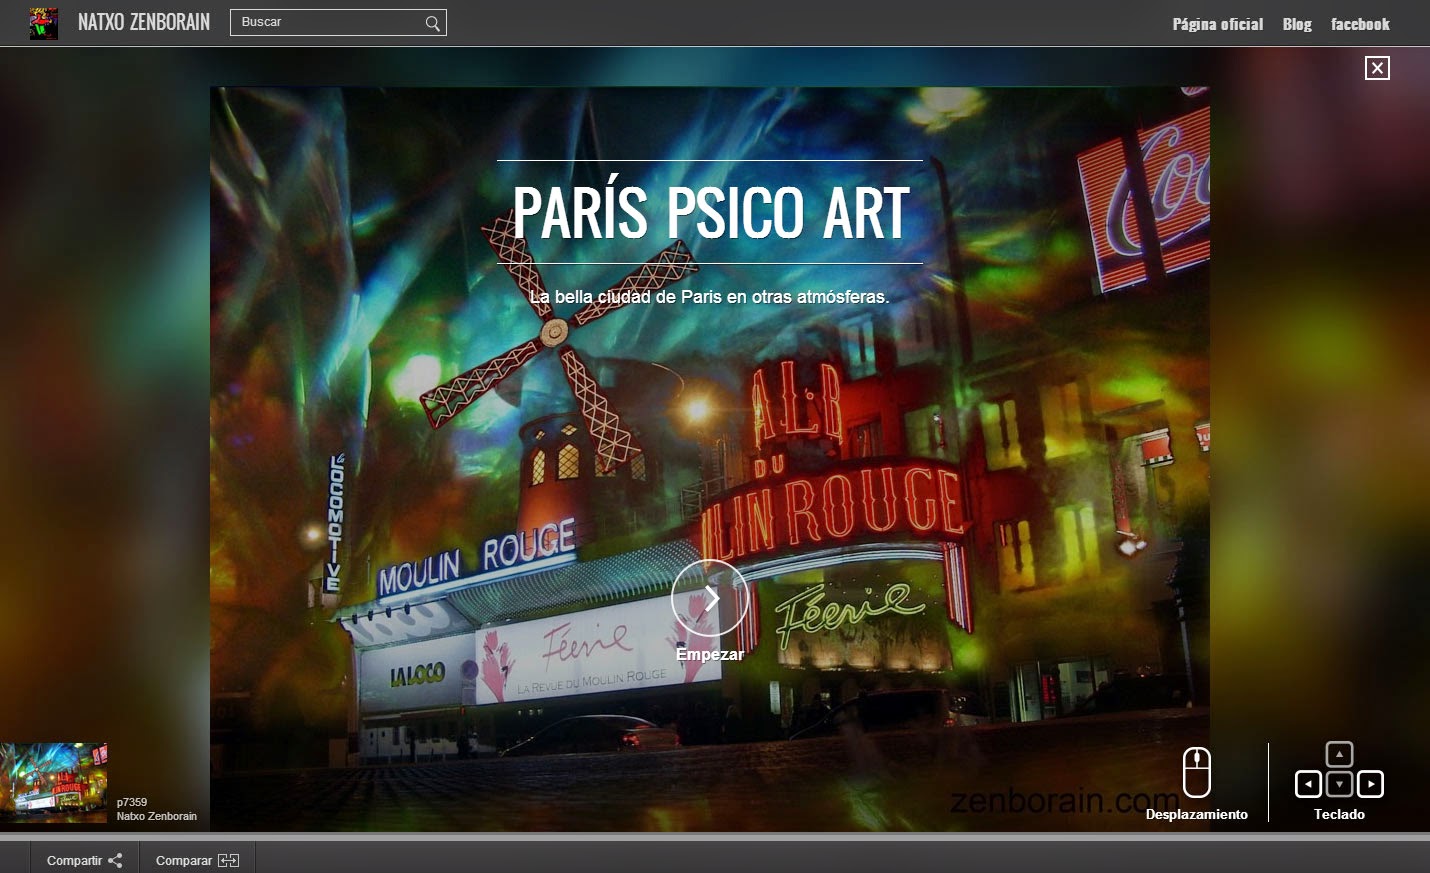Open the Compartir share button
This screenshot has width=1430, height=873.
pyautogui.click(x=84, y=860)
